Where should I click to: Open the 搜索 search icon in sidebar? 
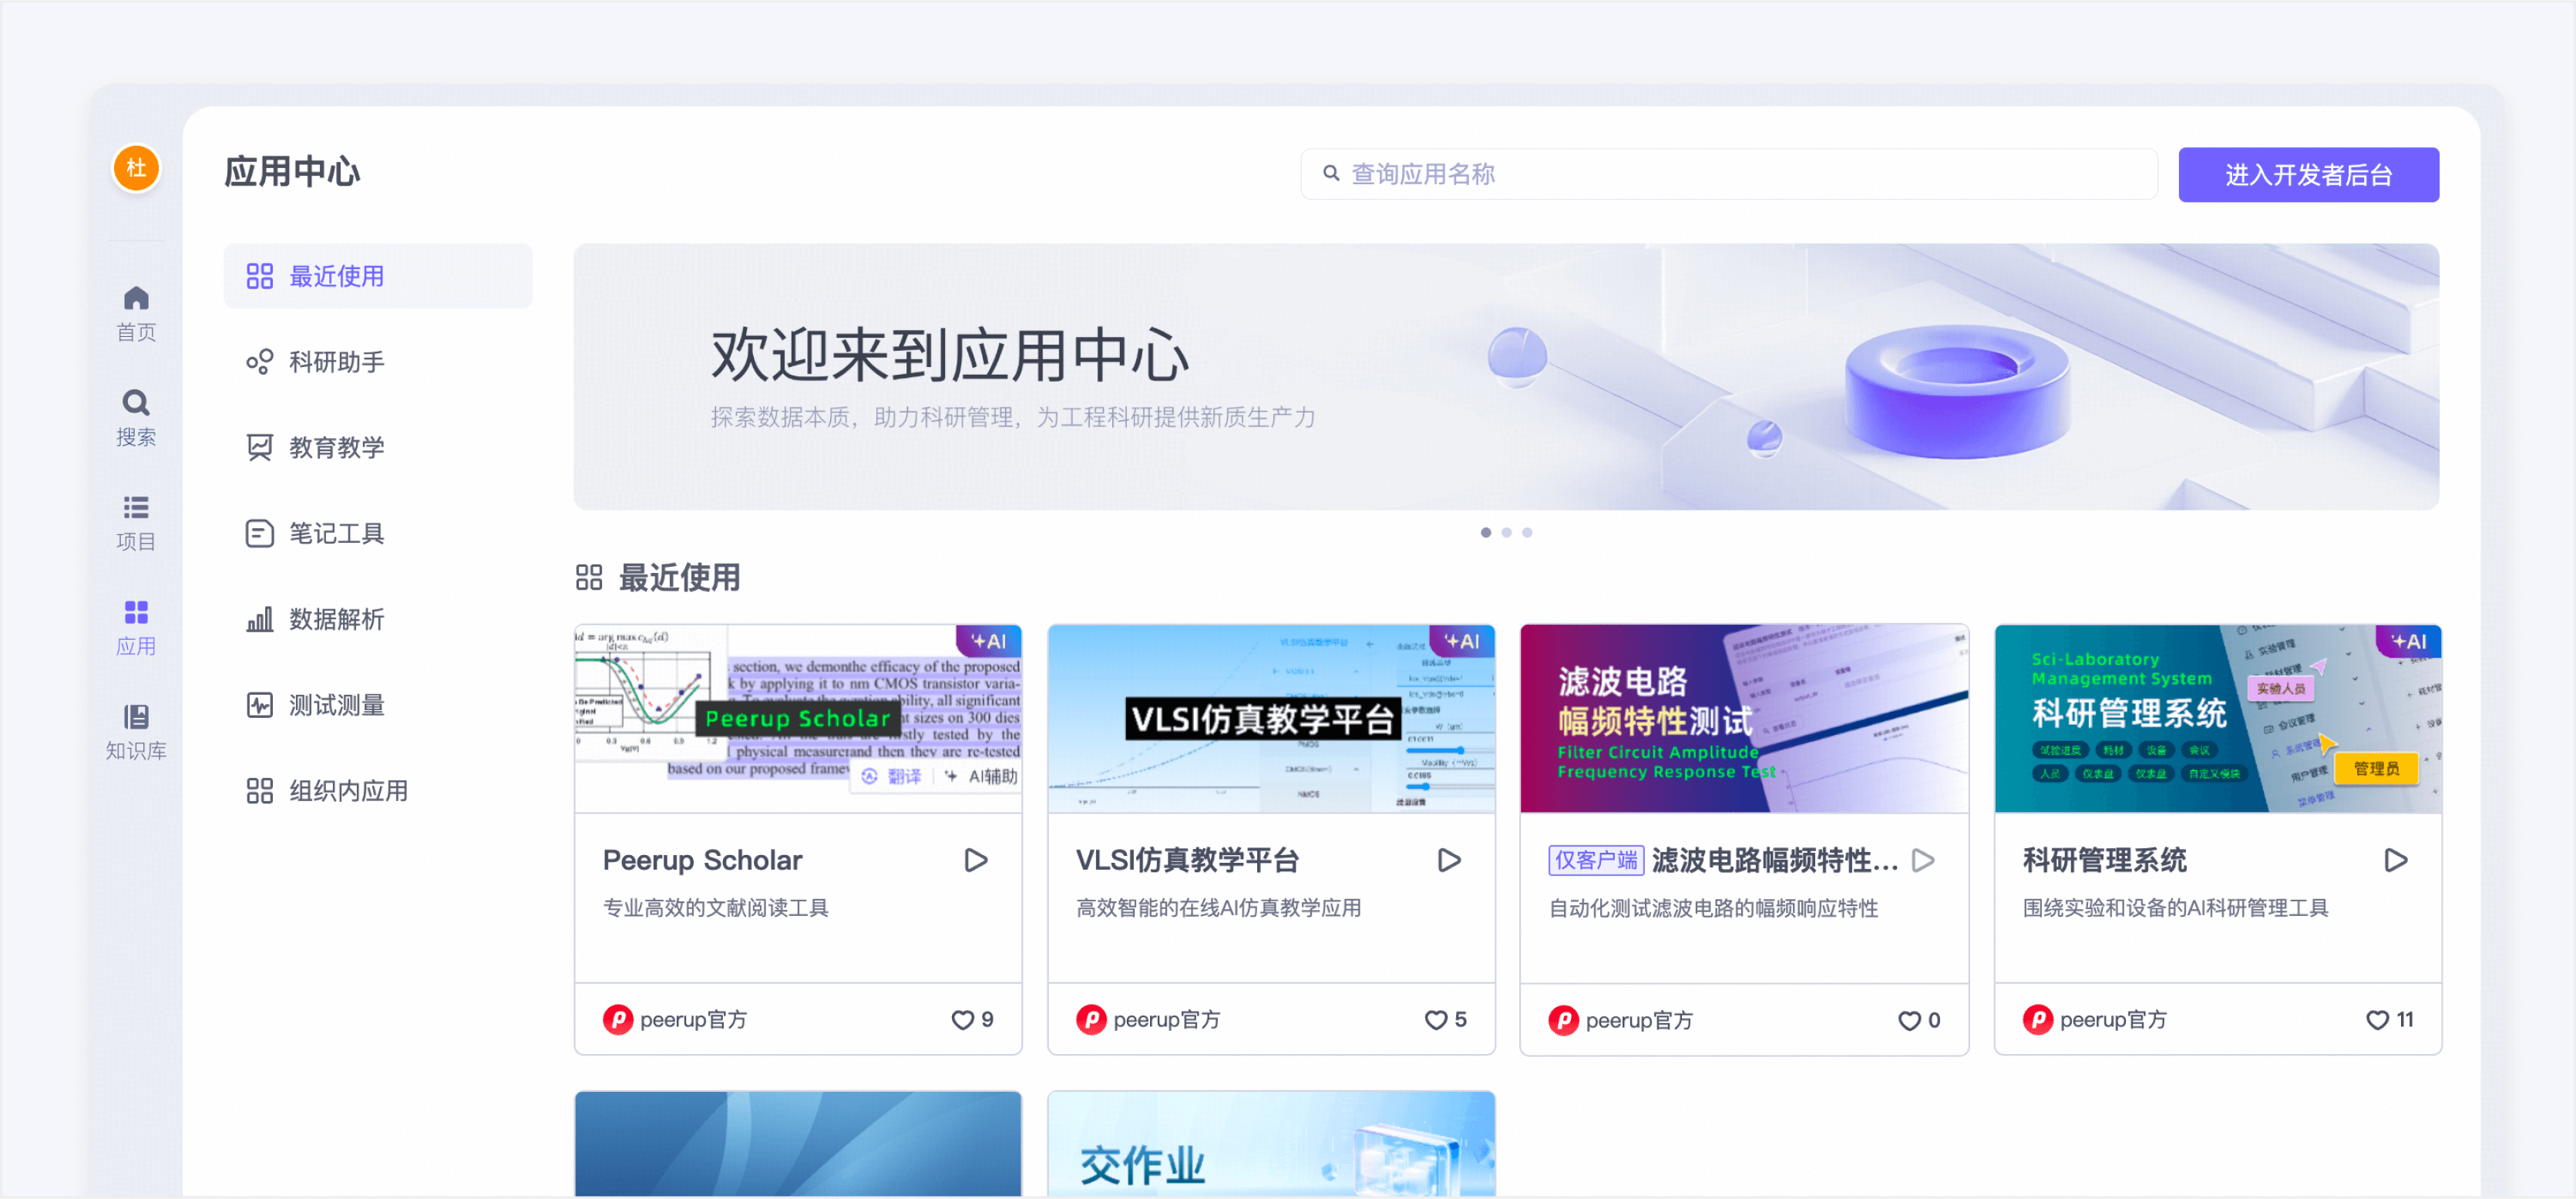(136, 403)
